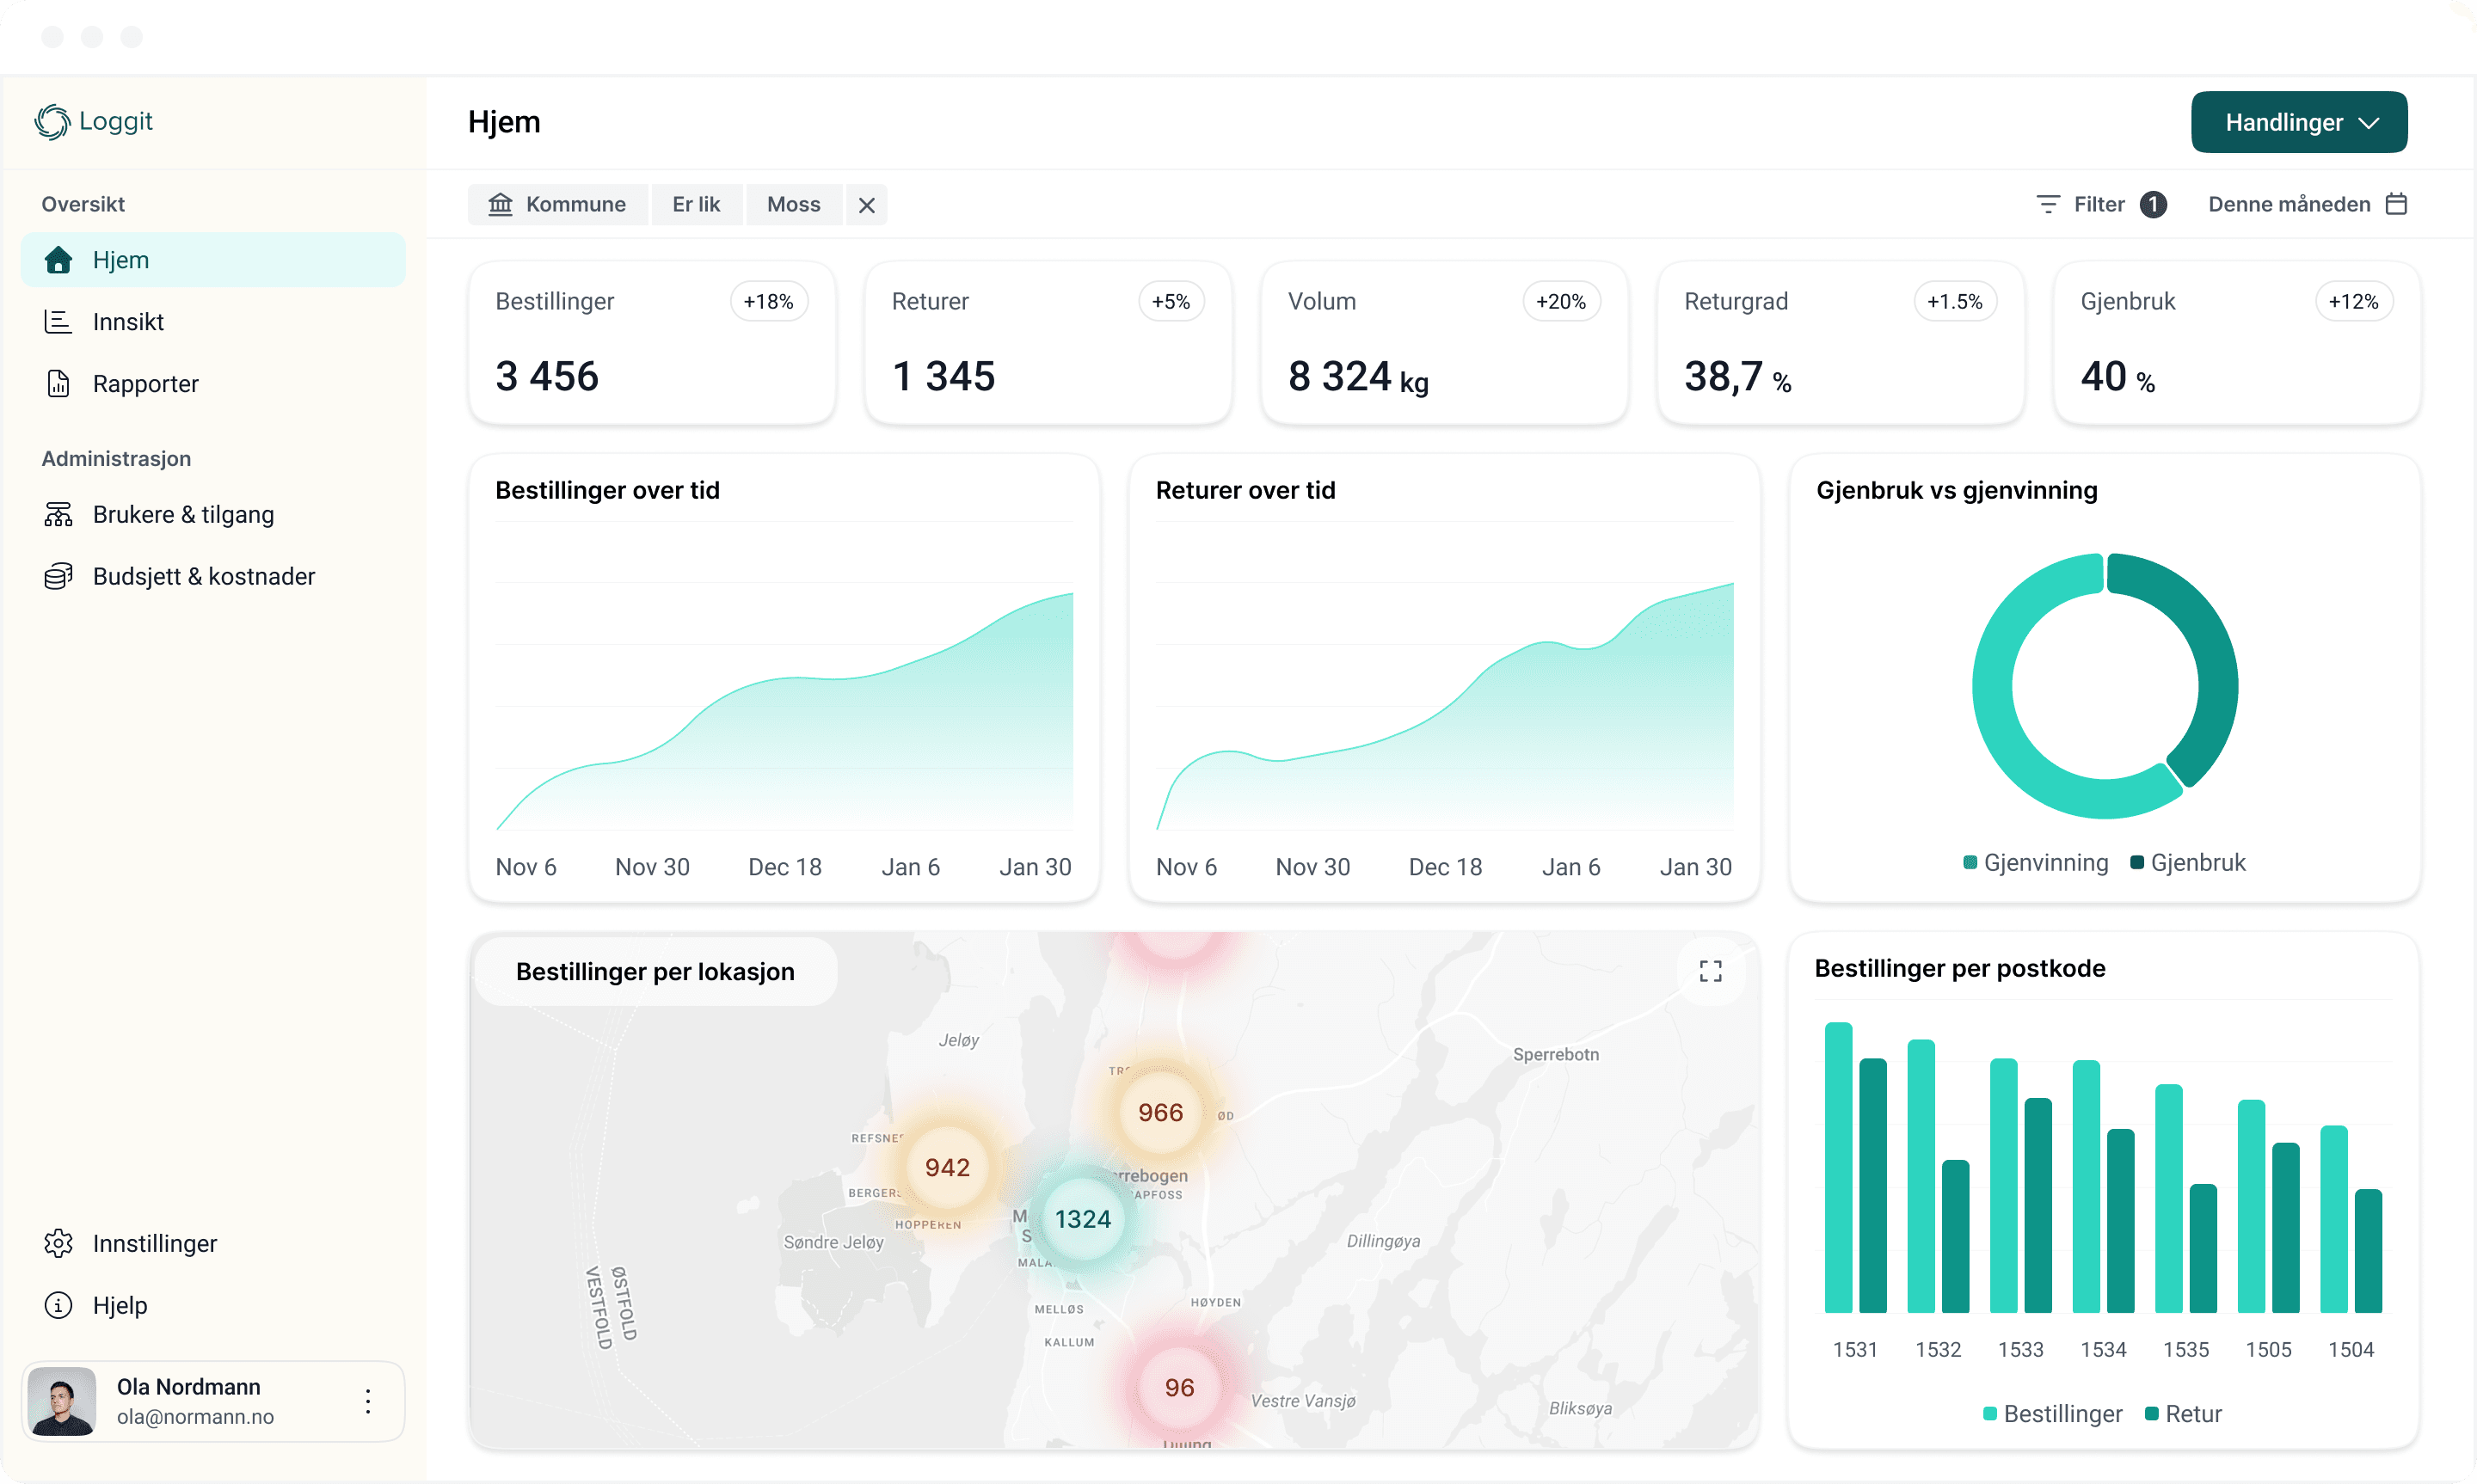Toggle the Retur legend under postkode chart
The height and width of the screenshot is (1484, 2477).
coord(2185,1413)
